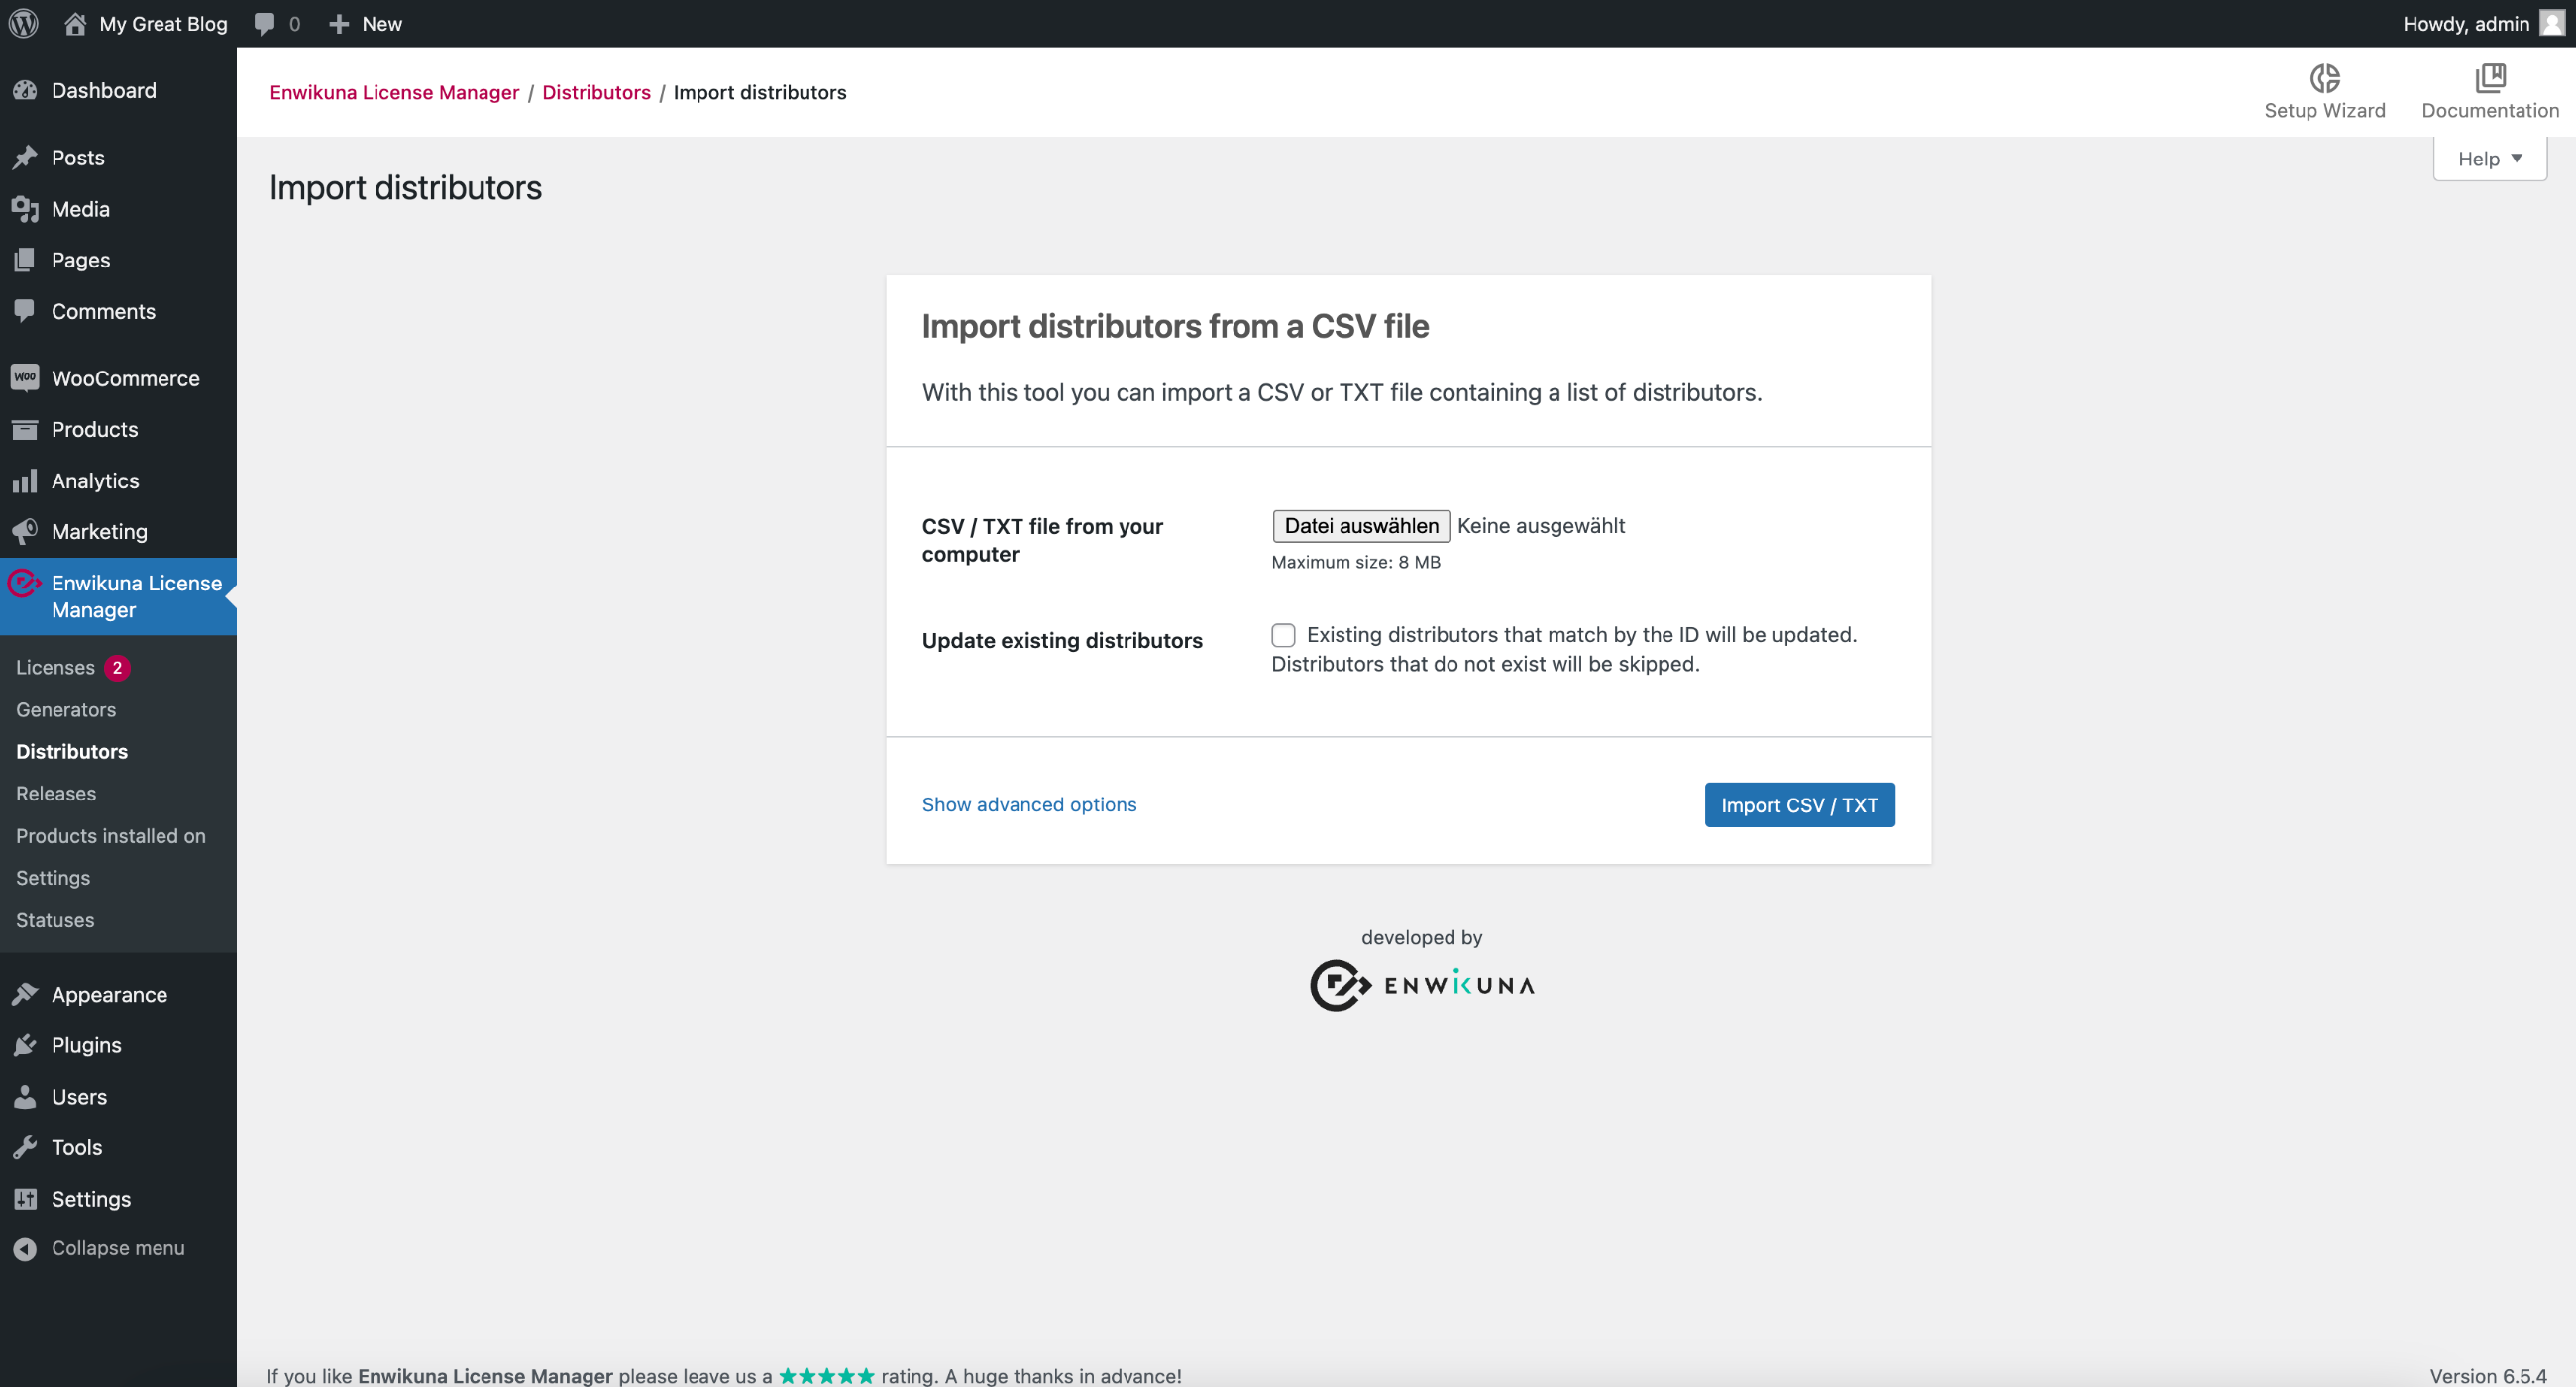The height and width of the screenshot is (1387, 2576).
Task: Click the WooCommerce sidebar icon
Action: pos(25,378)
